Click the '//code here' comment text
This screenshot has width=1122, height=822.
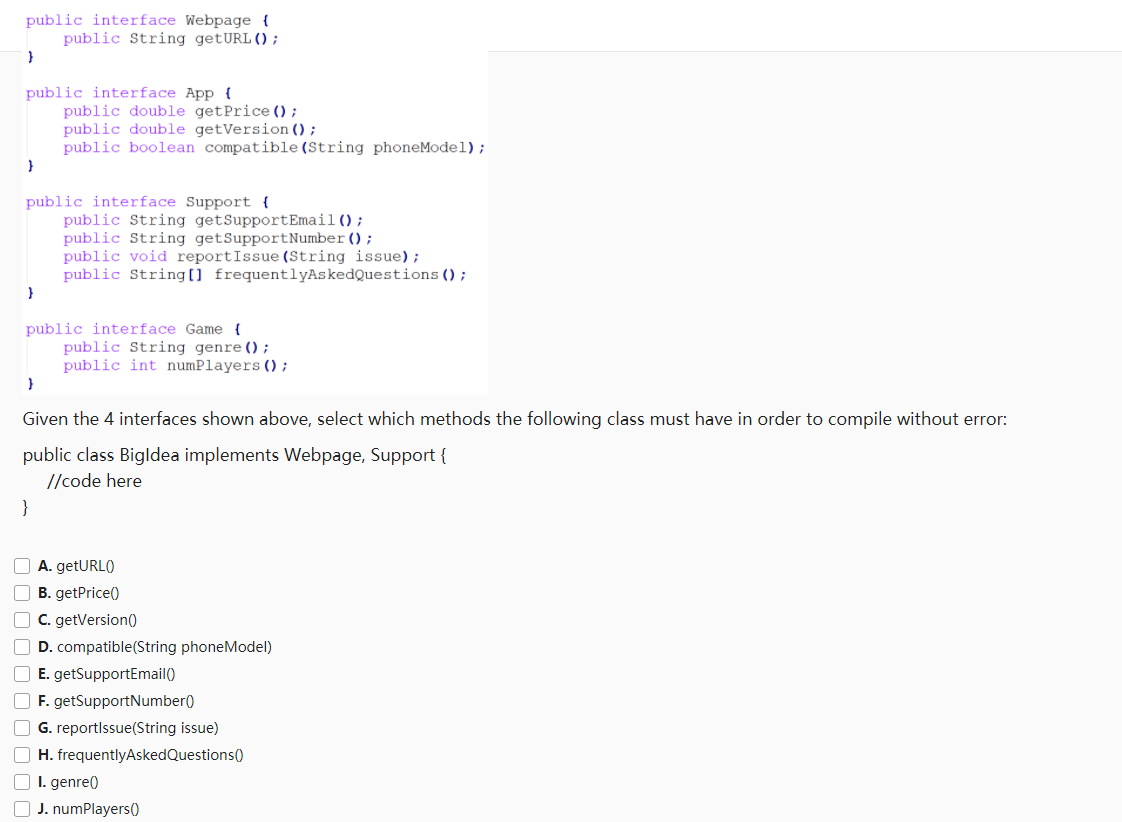pyautogui.click(x=94, y=481)
